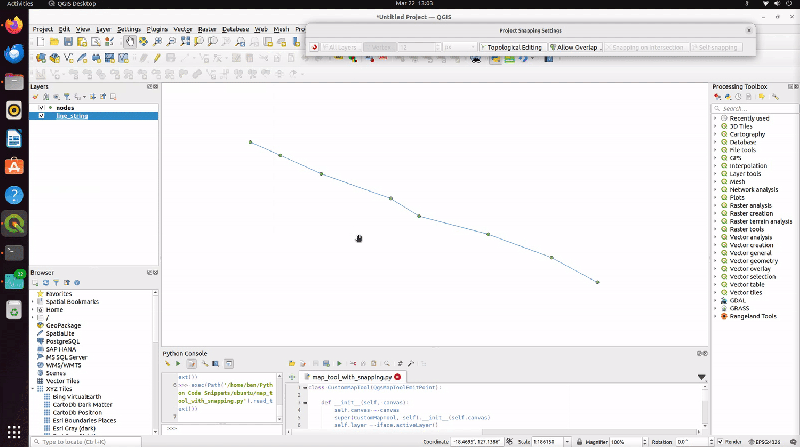Save the project with floppy disk icon
800x447 pixels.
[68, 42]
